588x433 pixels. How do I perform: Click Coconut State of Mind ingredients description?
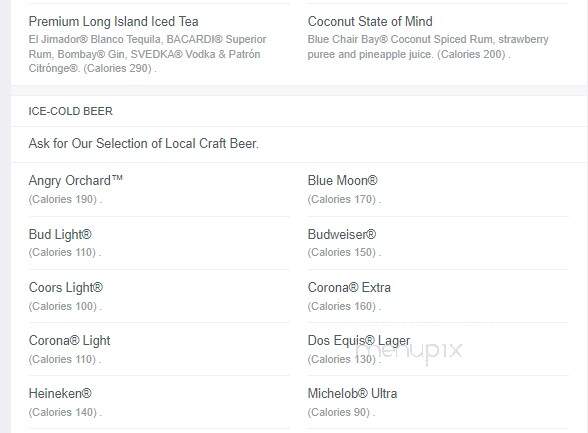(x=428, y=47)
